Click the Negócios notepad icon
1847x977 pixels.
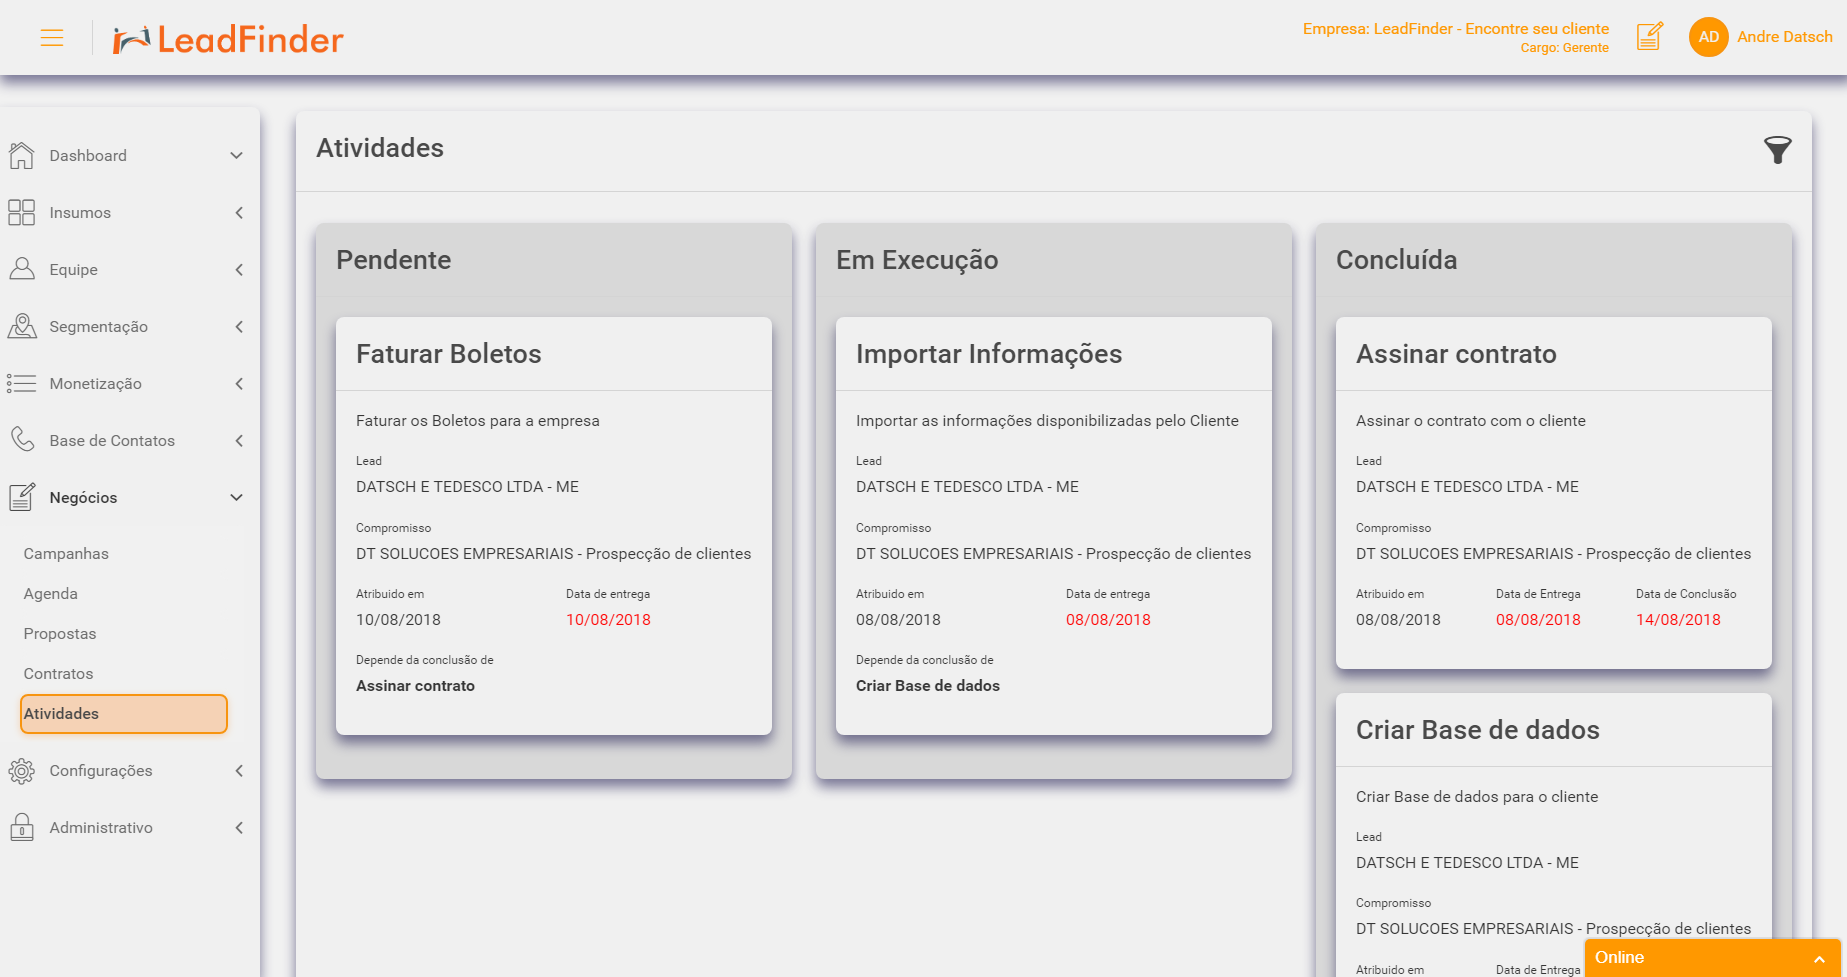22,497
